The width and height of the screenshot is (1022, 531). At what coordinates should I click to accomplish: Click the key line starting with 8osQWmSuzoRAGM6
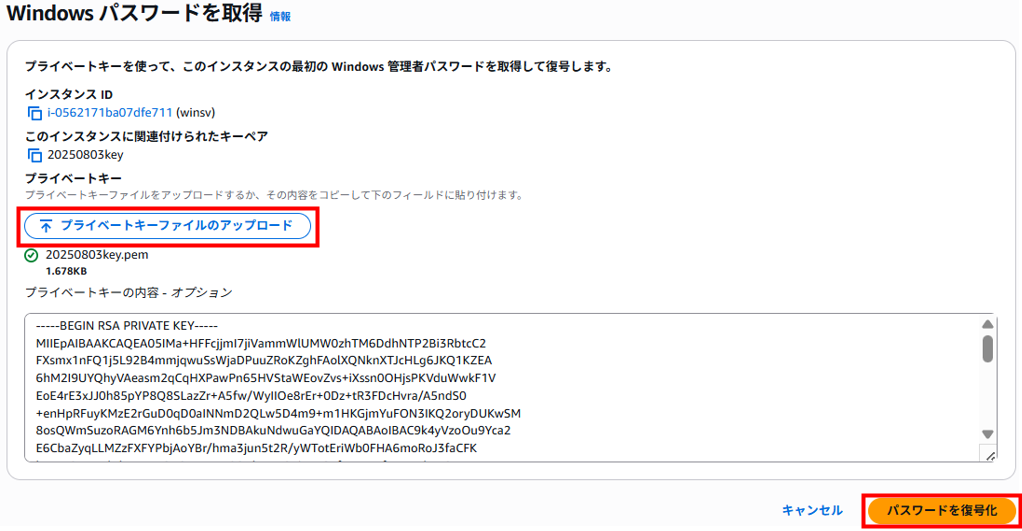click(273, 431)
